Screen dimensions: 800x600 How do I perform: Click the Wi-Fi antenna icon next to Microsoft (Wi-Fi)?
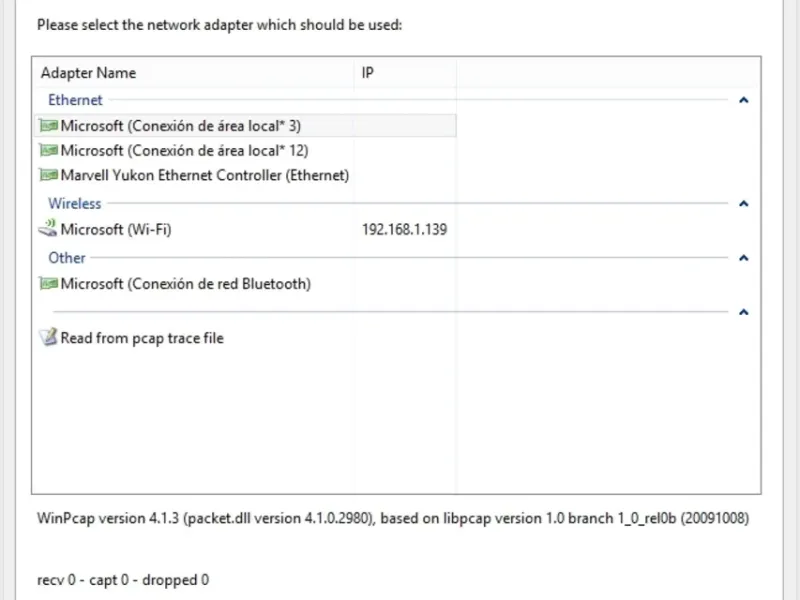pos(48,228)
